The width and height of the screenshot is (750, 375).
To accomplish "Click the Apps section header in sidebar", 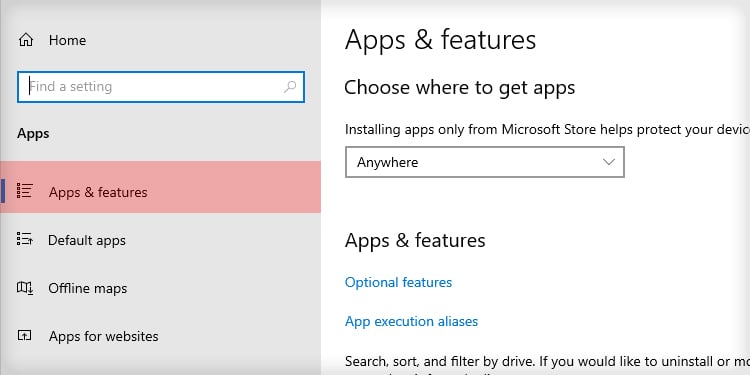I will pyautogui.click(x=33, y=133).
